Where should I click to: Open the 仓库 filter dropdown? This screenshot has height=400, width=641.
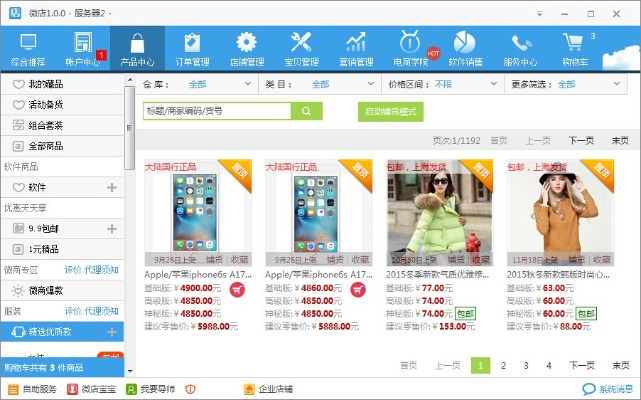coord(197,84)
